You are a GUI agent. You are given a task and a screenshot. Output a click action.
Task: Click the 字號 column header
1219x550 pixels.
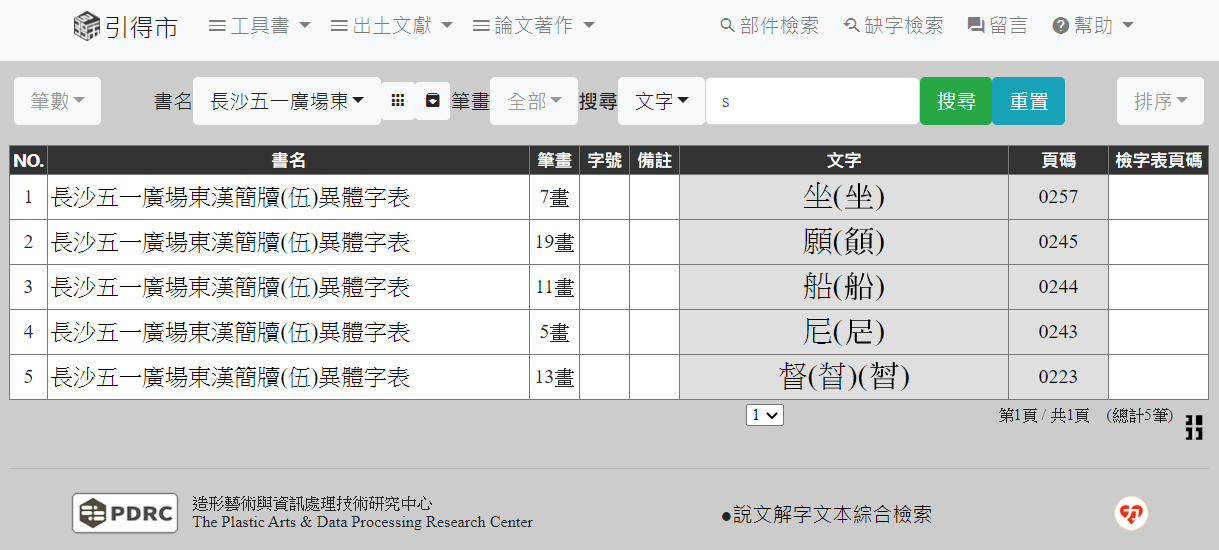coord(605,160)
